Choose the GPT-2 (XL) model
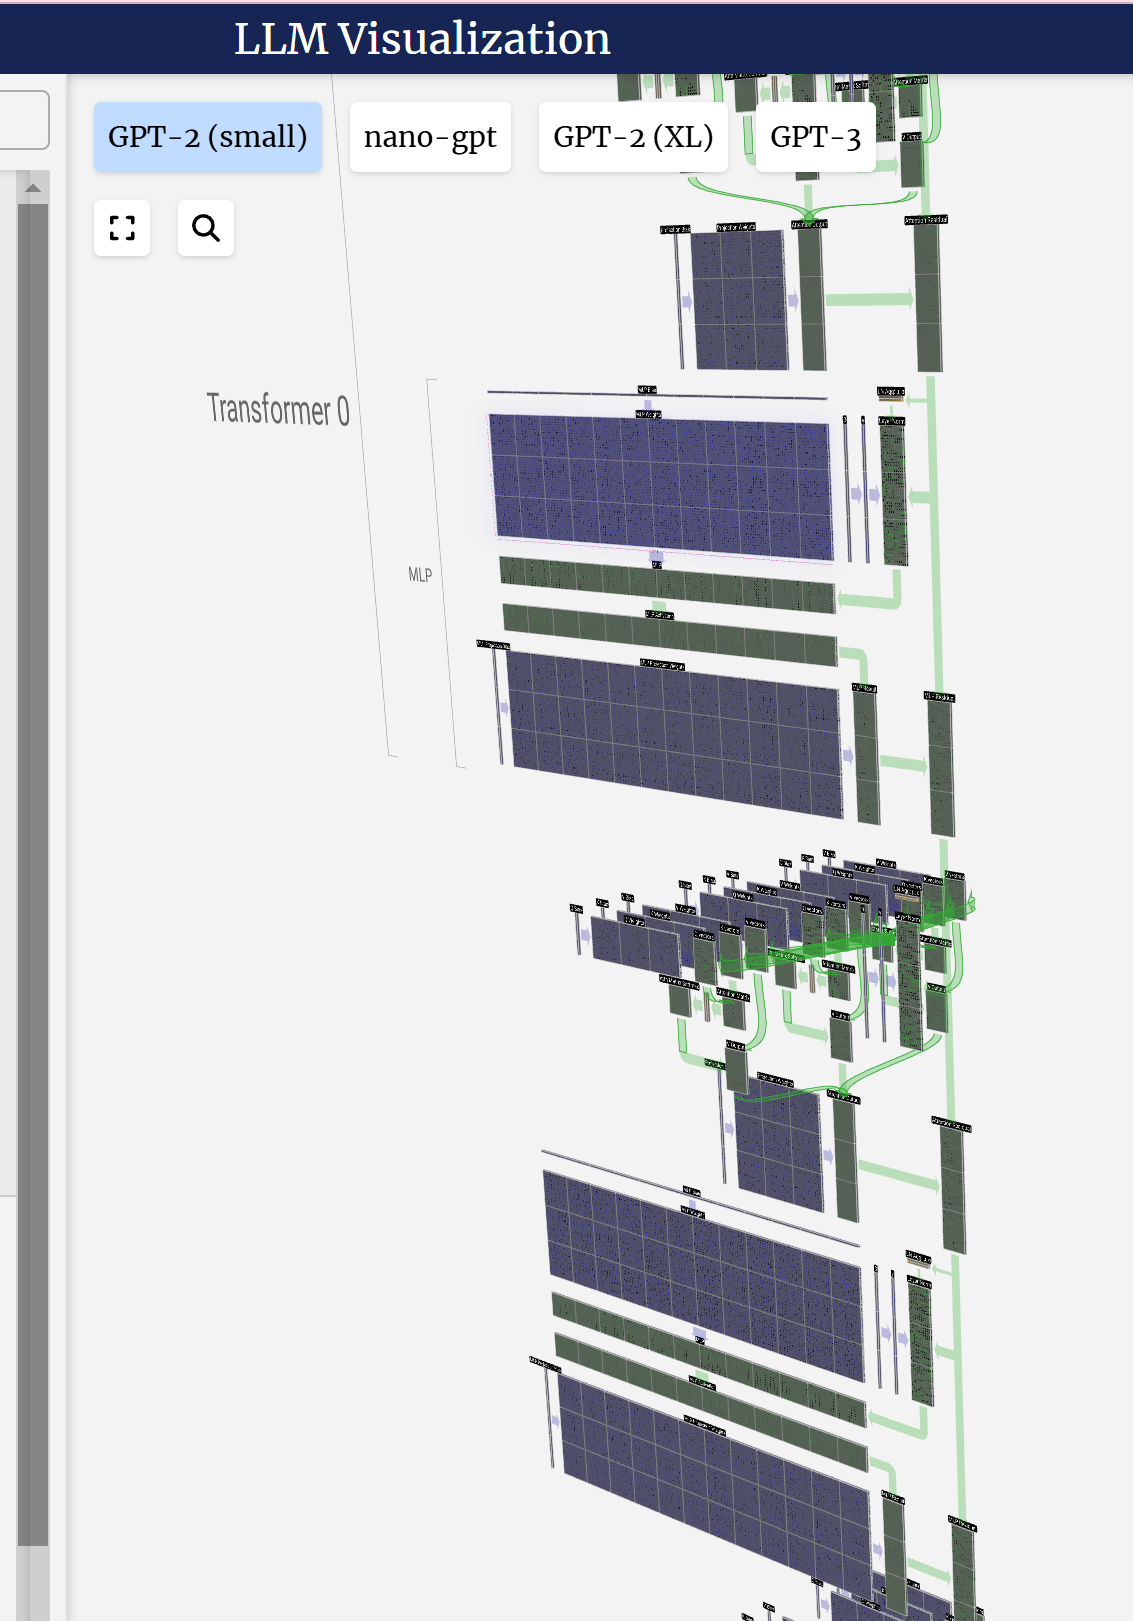Viewport: 1133px width, 1621px height. tap(633, 137)
